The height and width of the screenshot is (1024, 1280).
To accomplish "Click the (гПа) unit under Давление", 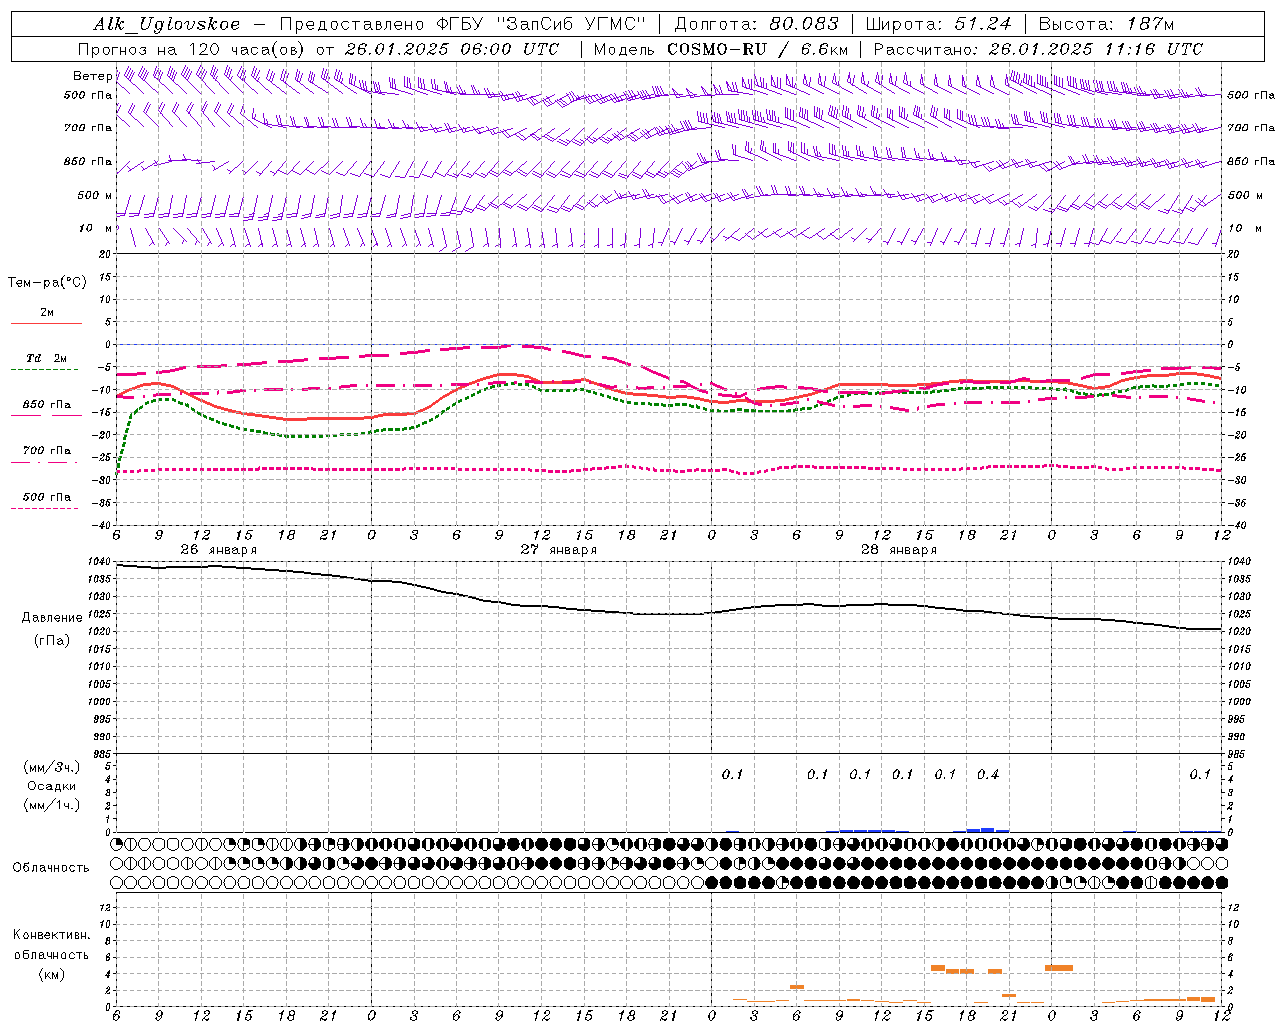I will click(x=52, y=640).
